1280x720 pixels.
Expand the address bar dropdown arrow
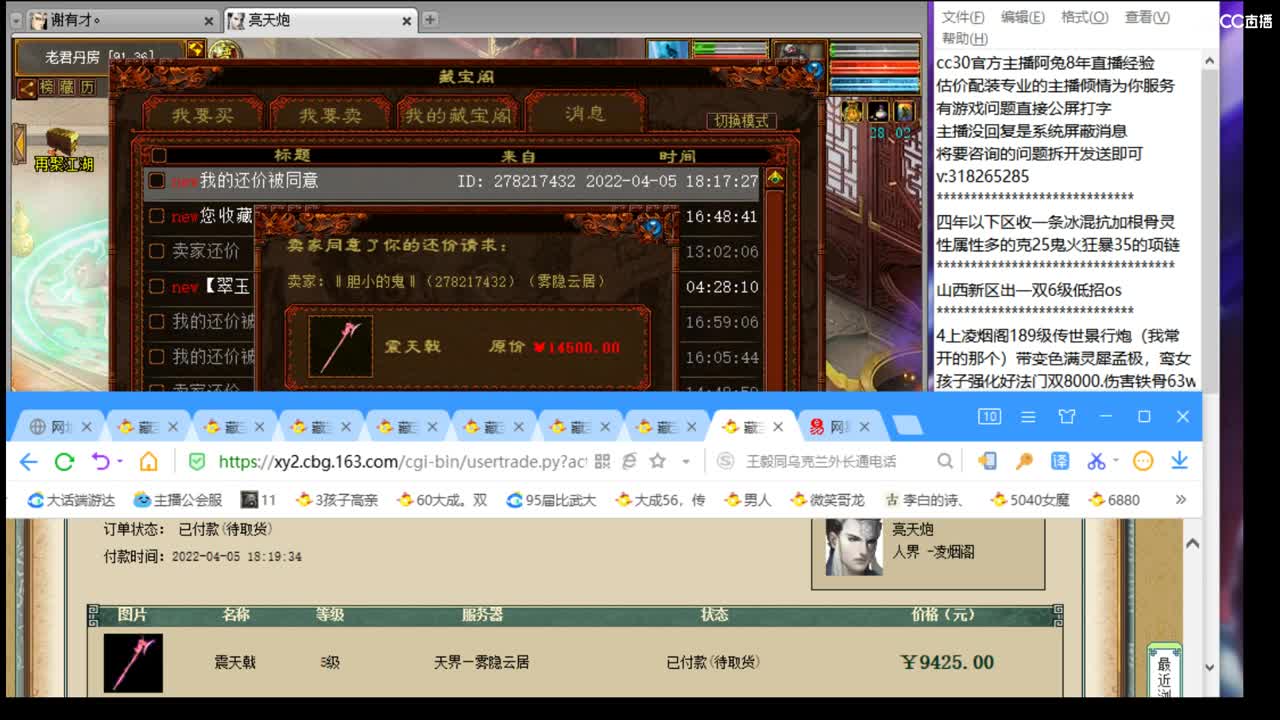pos(686,461)
